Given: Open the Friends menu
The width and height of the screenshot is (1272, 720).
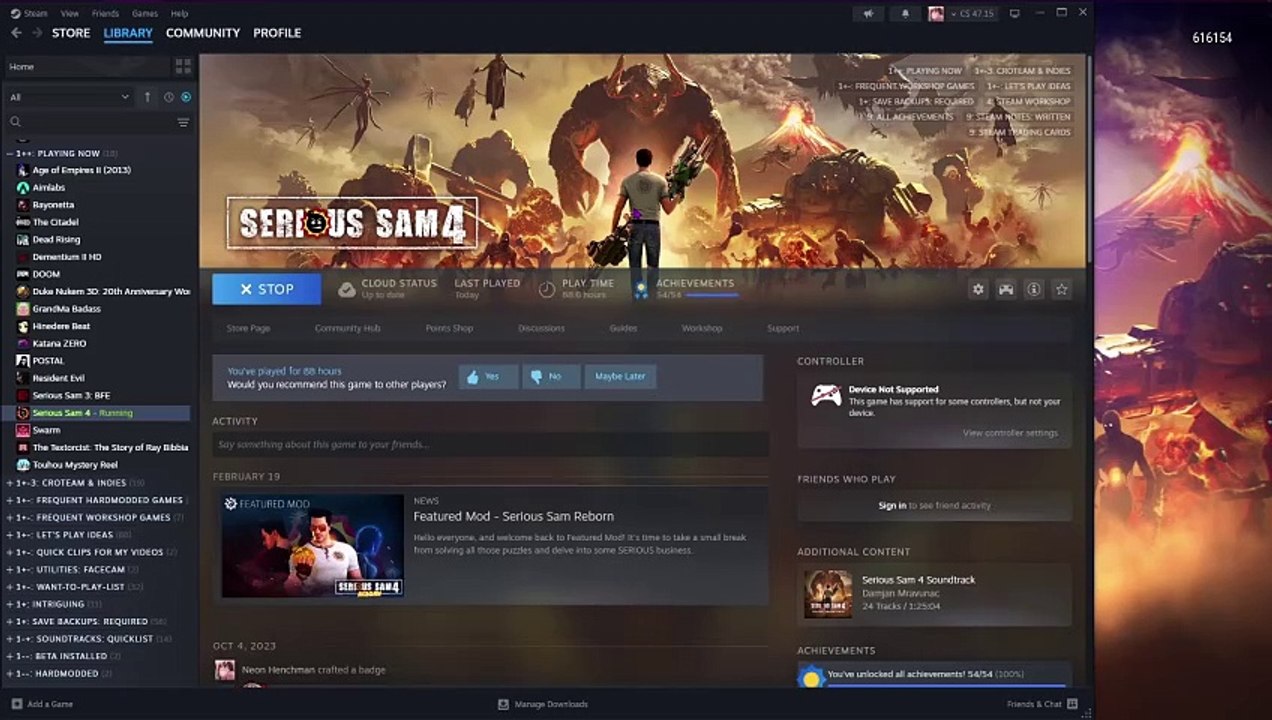Looking at the screenshot, I should (105, 13).
